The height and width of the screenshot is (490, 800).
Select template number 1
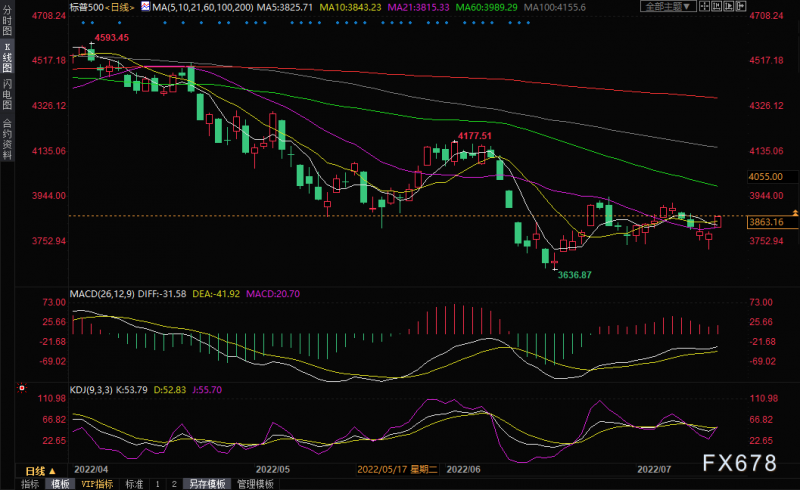158,484
